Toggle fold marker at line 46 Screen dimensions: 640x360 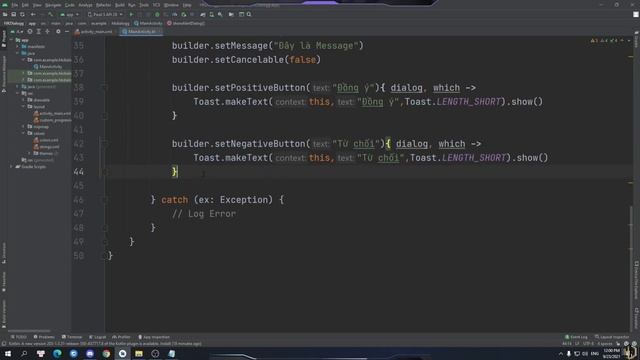[x=104, y=200]
